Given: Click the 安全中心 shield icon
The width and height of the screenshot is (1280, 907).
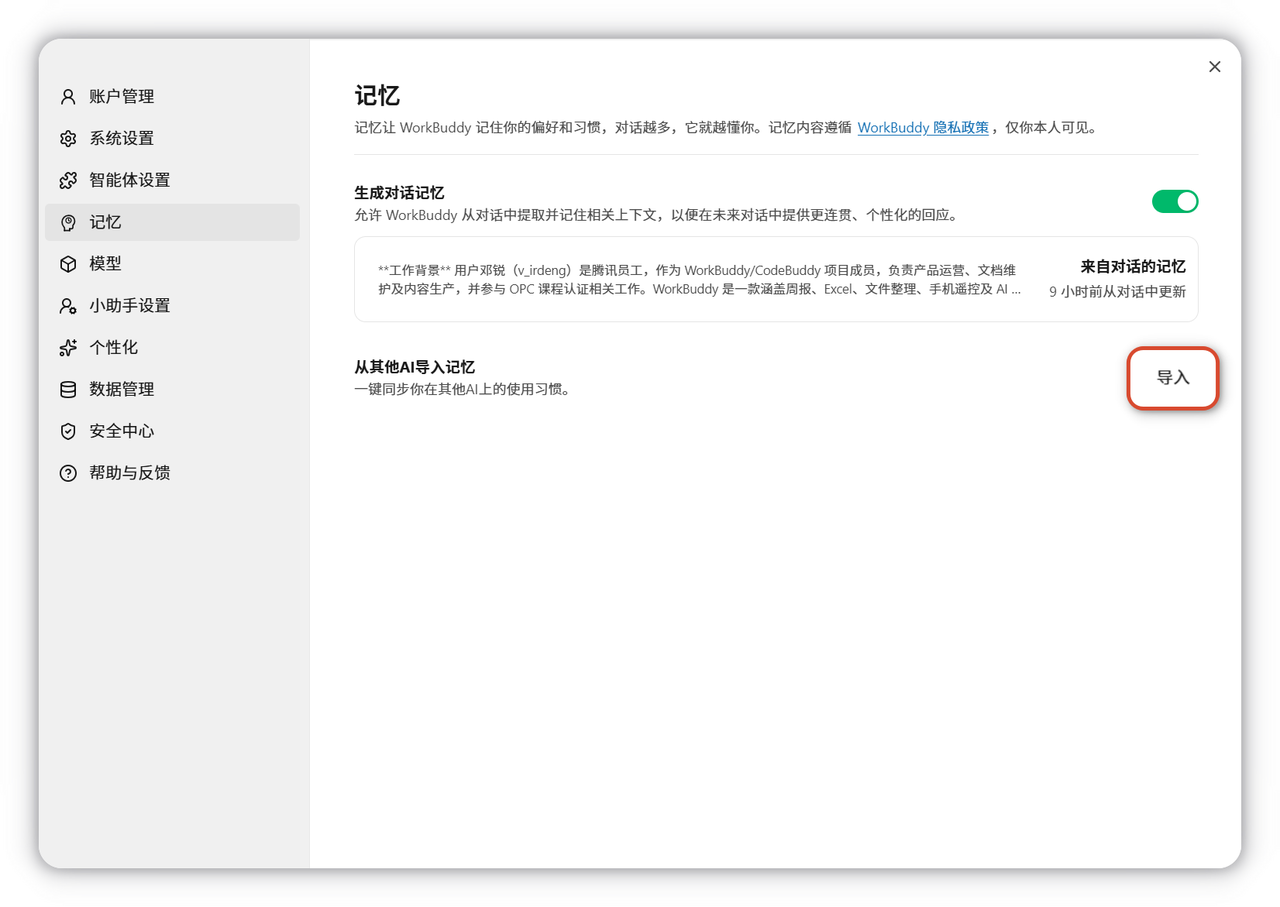Looking at the screenshot, I should pyautogui.click(x=68, y=432).
